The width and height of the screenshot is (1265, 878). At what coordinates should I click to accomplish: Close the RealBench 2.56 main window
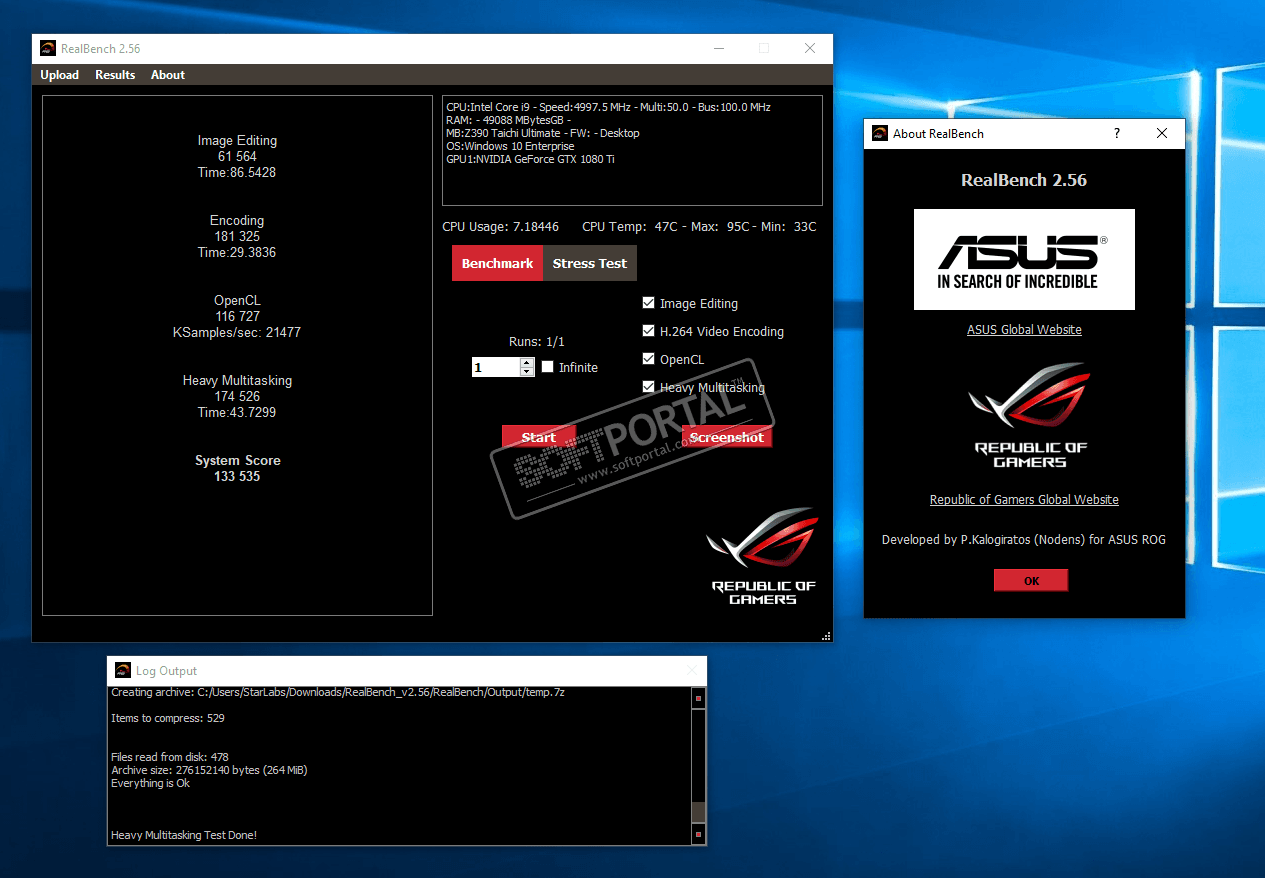(x=810, y=48)
